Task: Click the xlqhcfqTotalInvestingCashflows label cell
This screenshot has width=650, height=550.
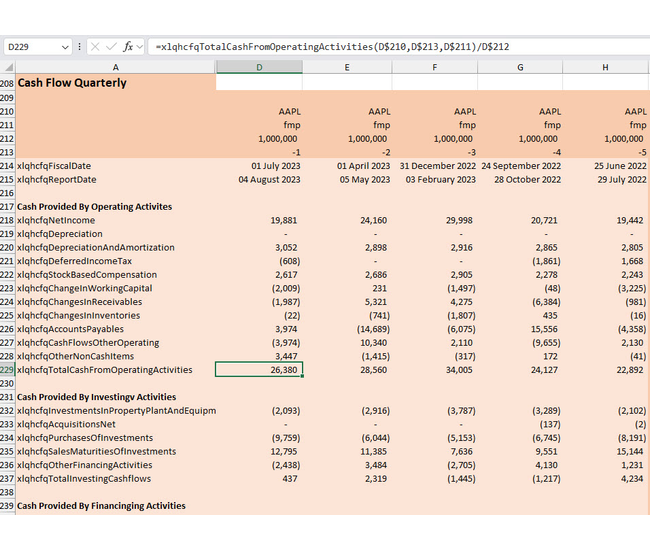Action: (x=116, y=479)
